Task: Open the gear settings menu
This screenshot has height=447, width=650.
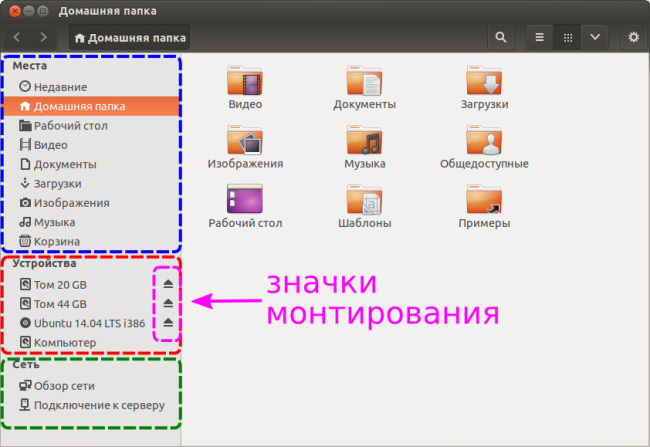Action: pos(633,37)
